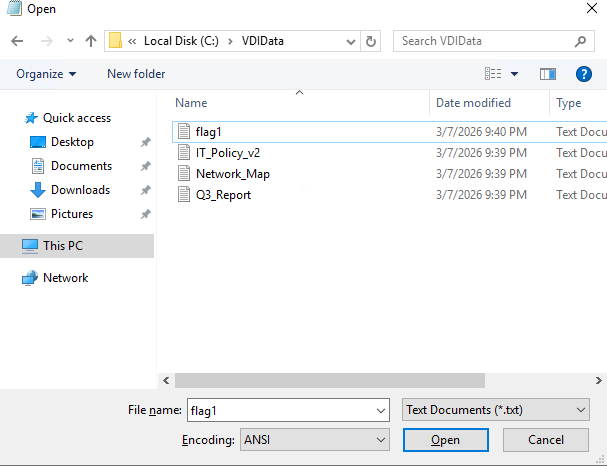Click the Open button
Viewport: 607px width, 466px height.
[446, 440]
